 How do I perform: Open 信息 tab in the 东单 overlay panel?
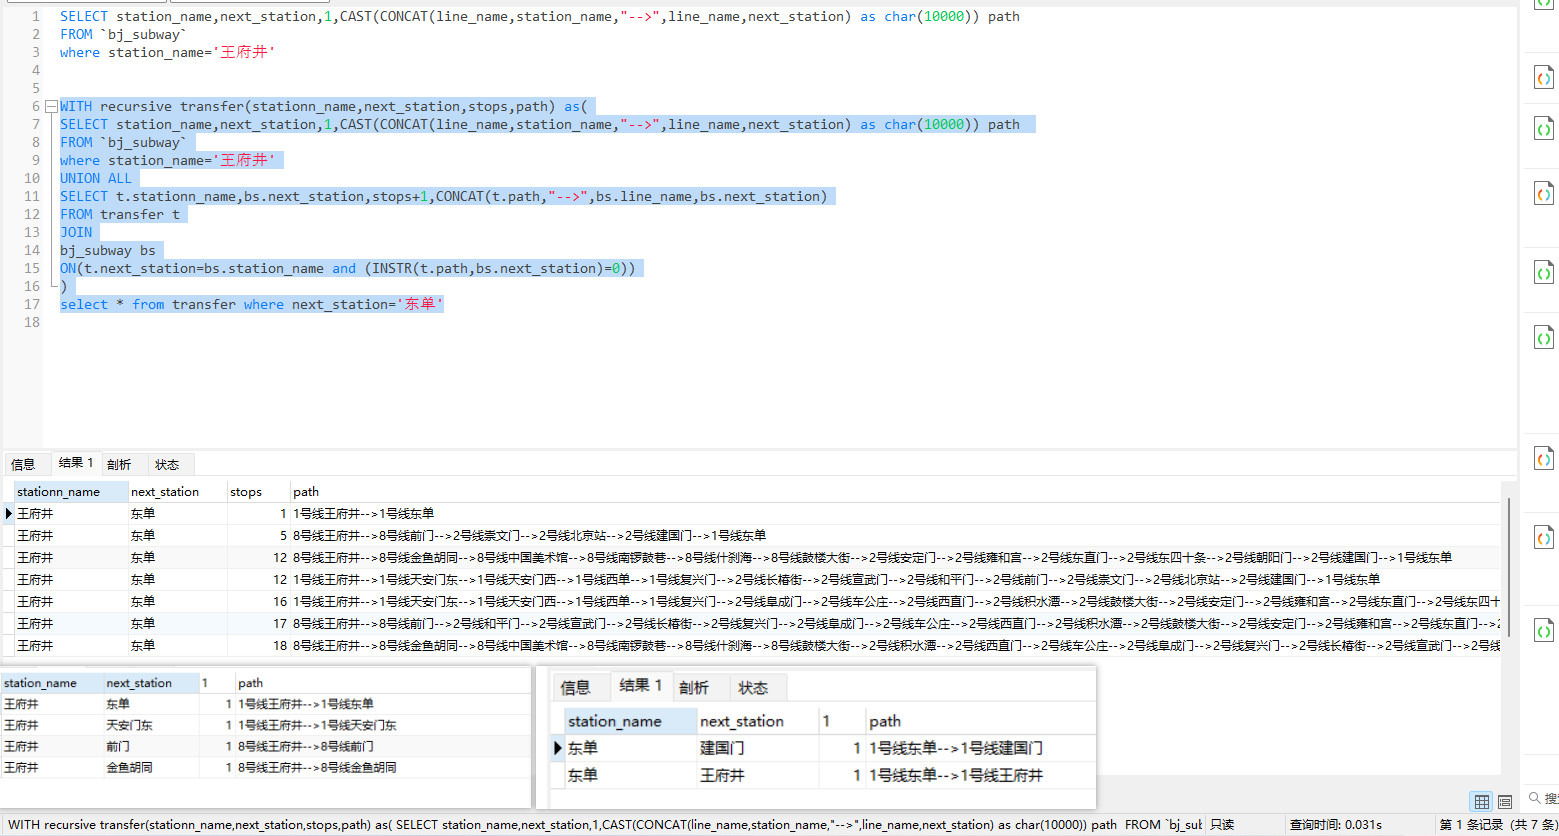click(x=575, y=687)
